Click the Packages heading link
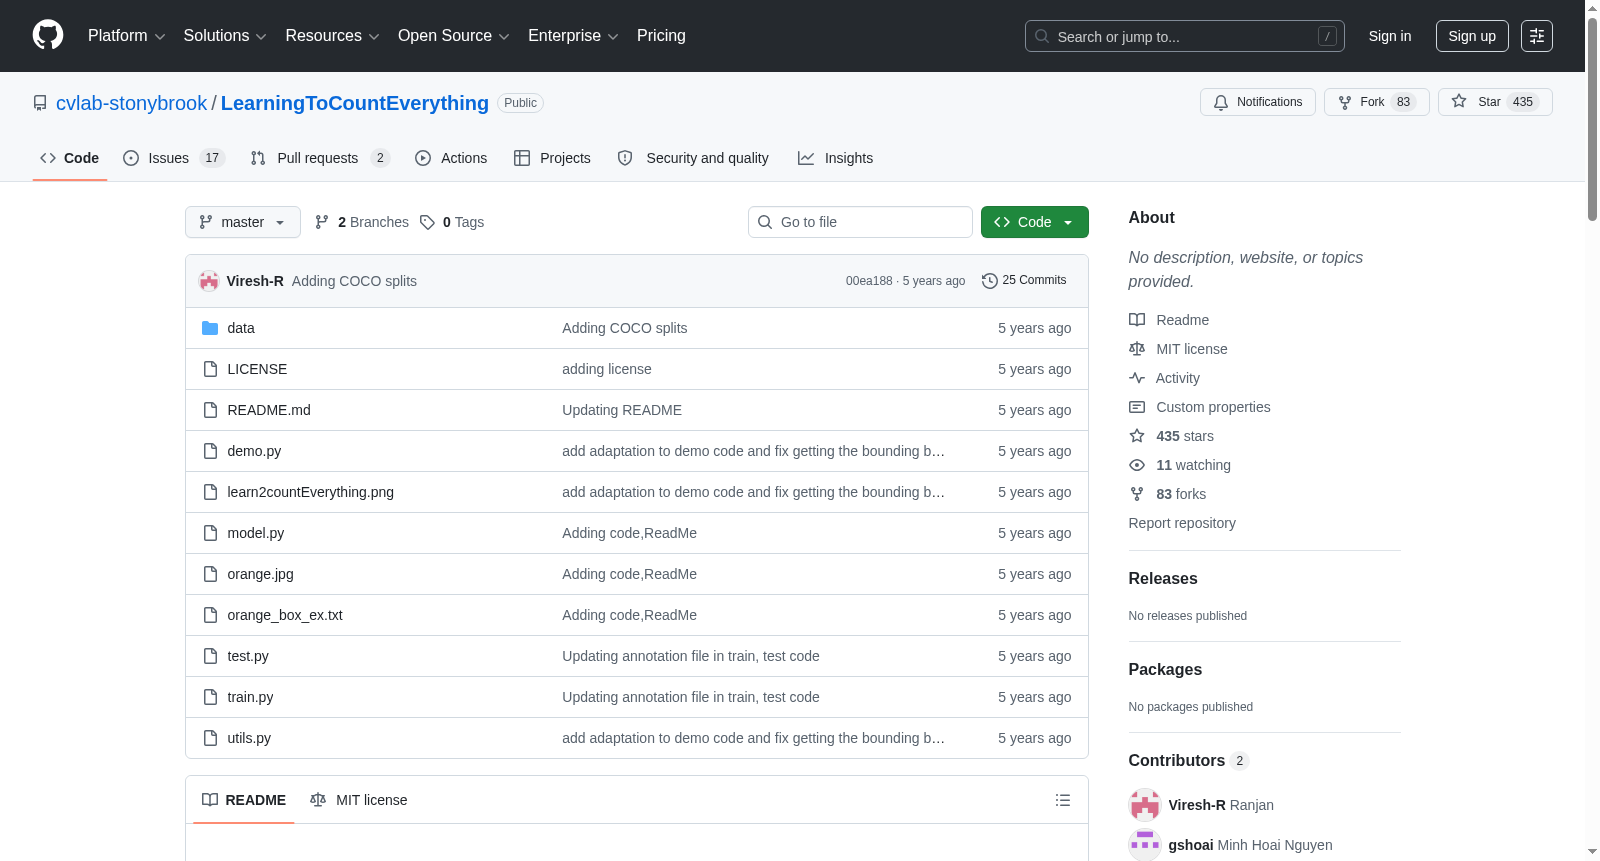 [1165, 670]
